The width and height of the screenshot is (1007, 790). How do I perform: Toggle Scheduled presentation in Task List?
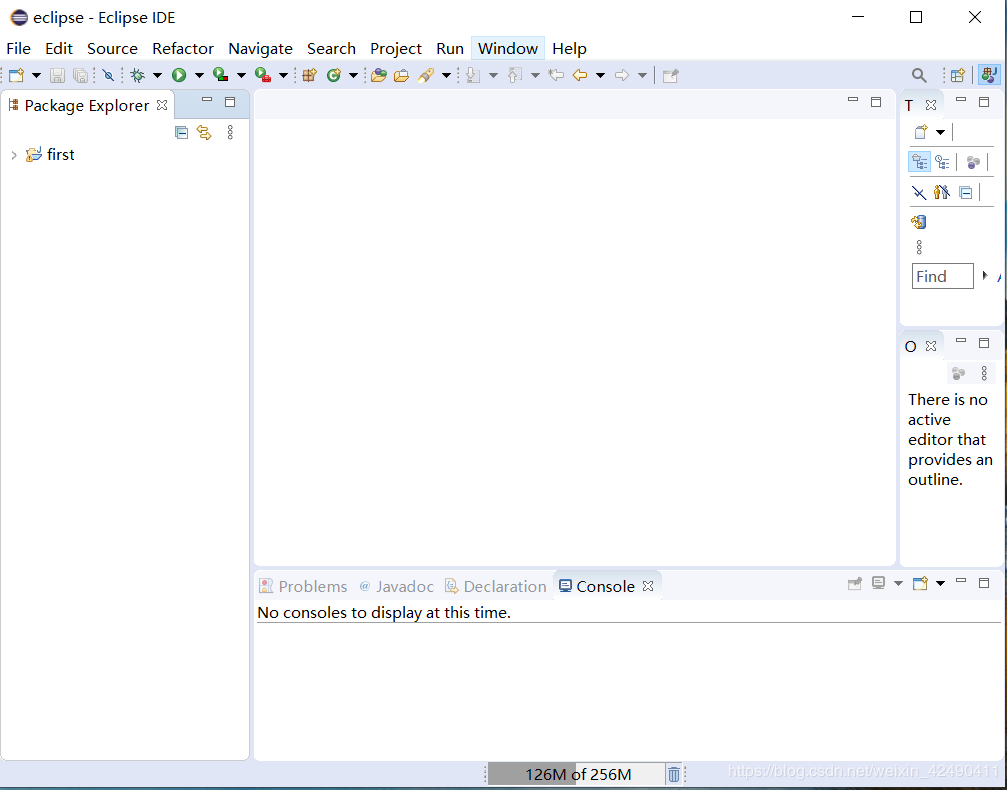tap(943, 162)
